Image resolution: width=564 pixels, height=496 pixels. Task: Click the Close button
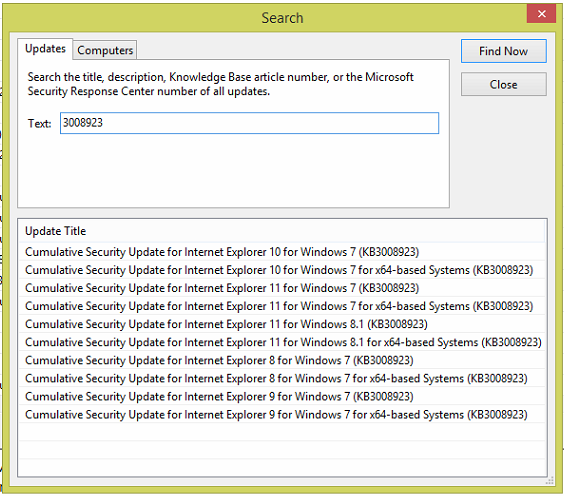tap(504, 84)
